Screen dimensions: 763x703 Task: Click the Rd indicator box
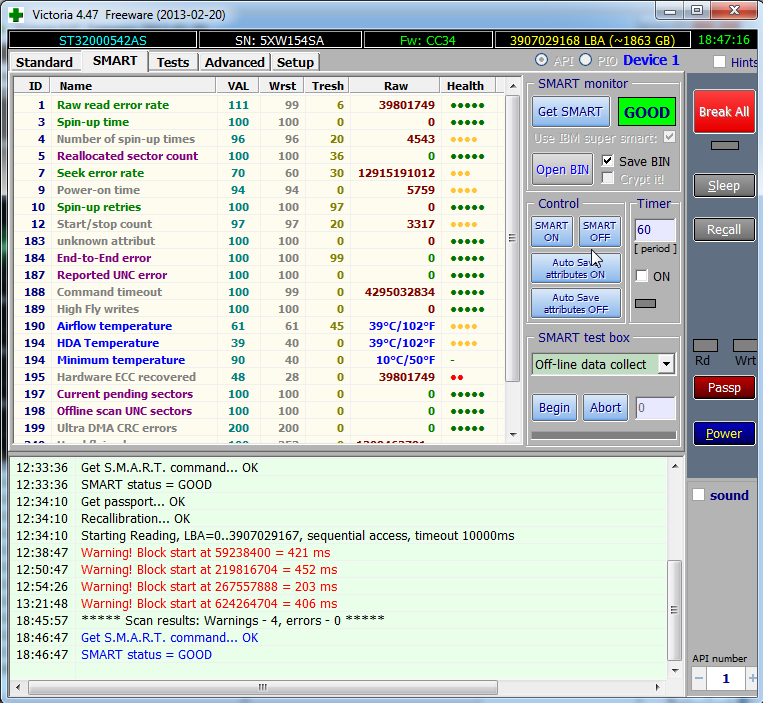[705, 345]
